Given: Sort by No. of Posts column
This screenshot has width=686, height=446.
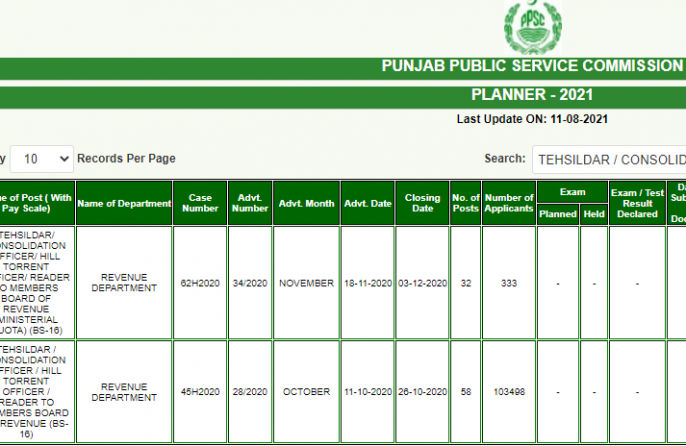Looking at the screenshot, I should point(466,204).
